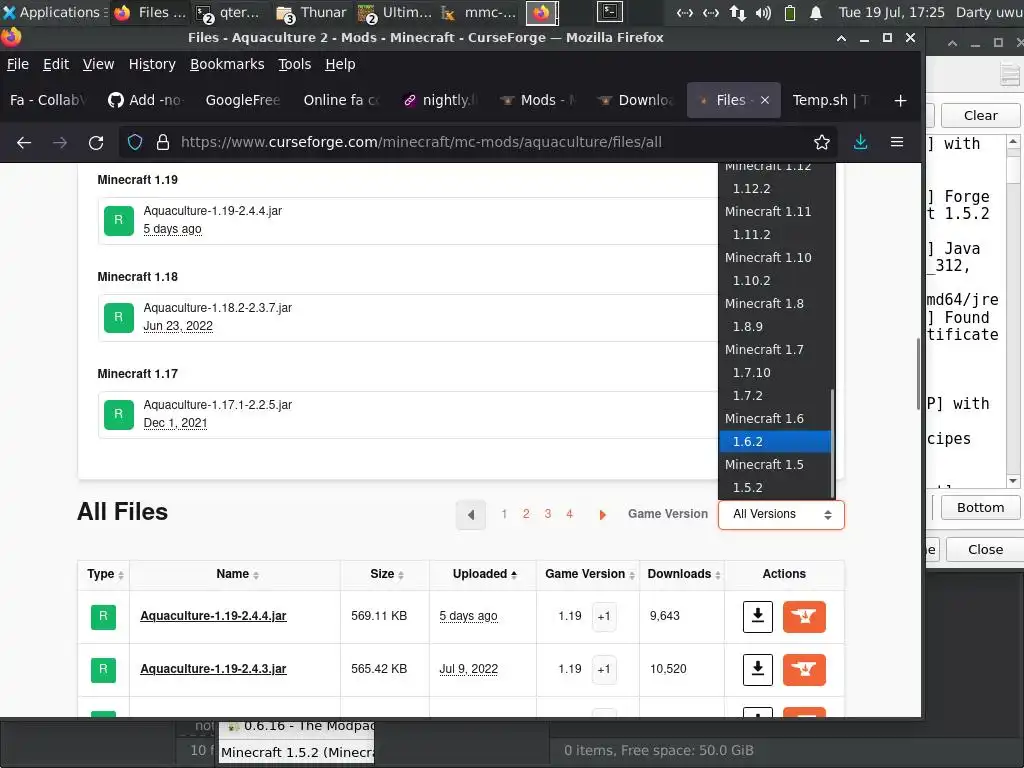View site security padlock info
Screen dimensions: 1024x768
pyautogui.click(x=163, y=142)
